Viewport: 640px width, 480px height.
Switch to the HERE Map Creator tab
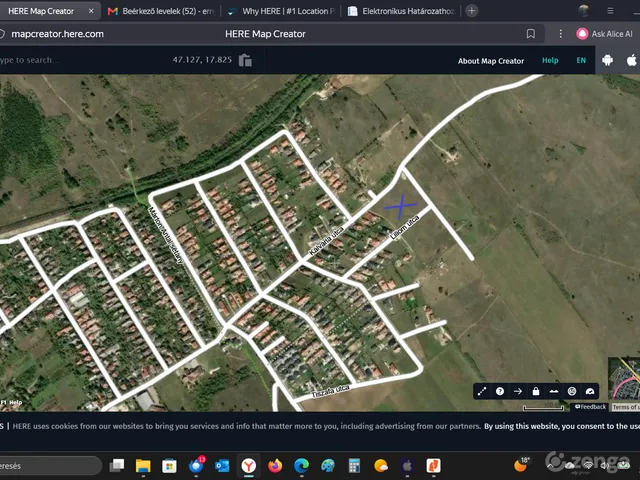click(x=41, y=11)
